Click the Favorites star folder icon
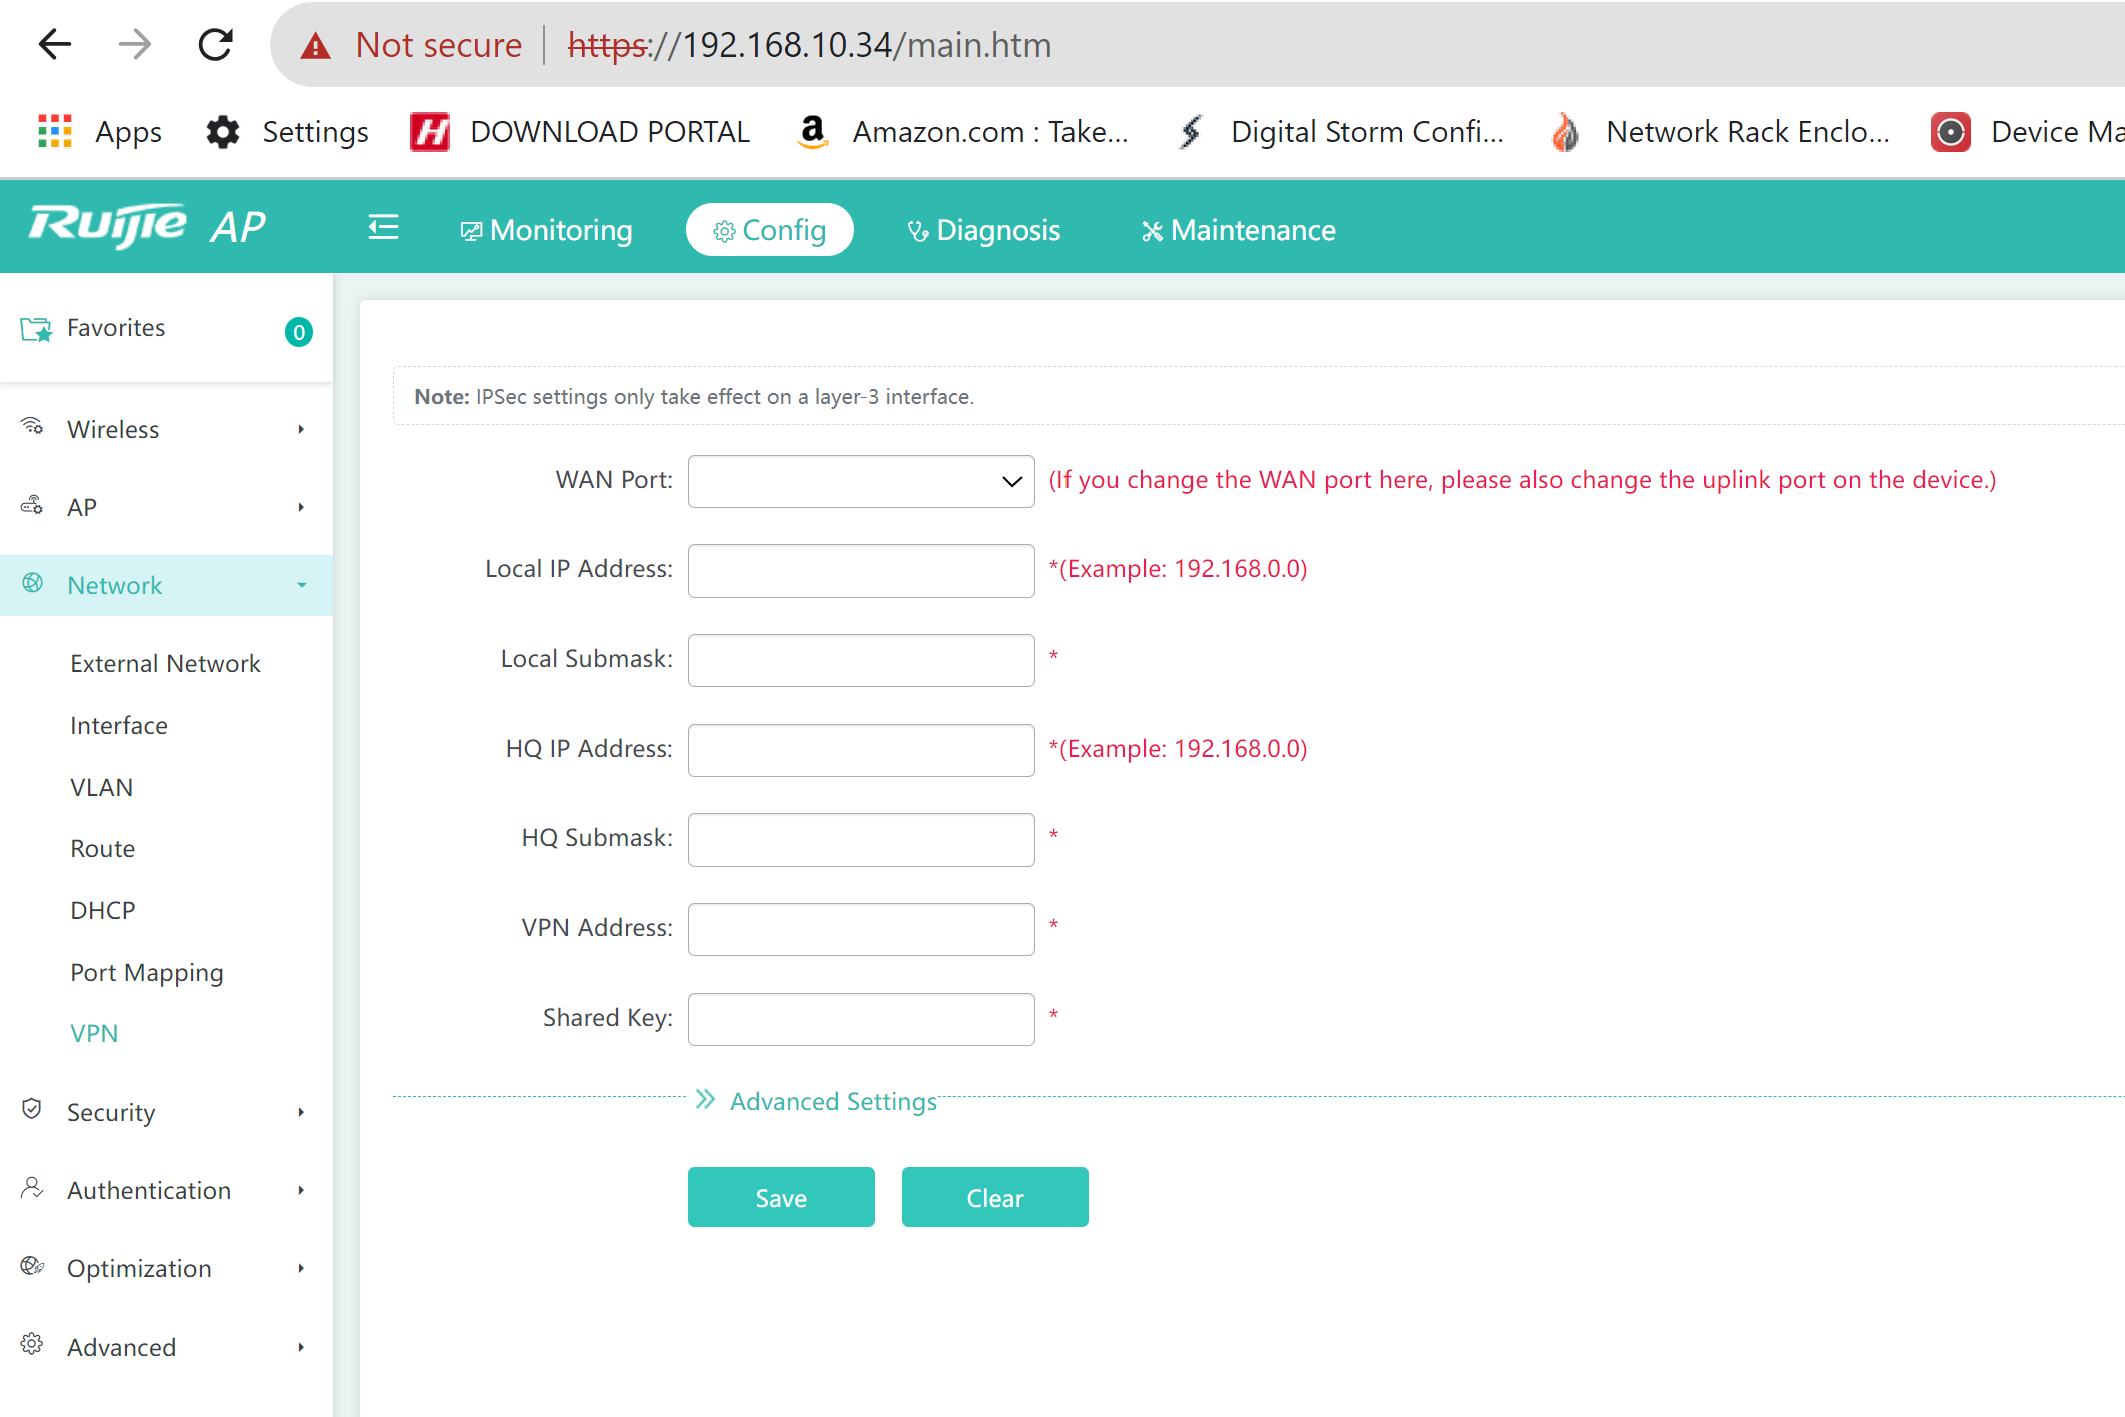2125x1417 pixels. click(37, 329)
